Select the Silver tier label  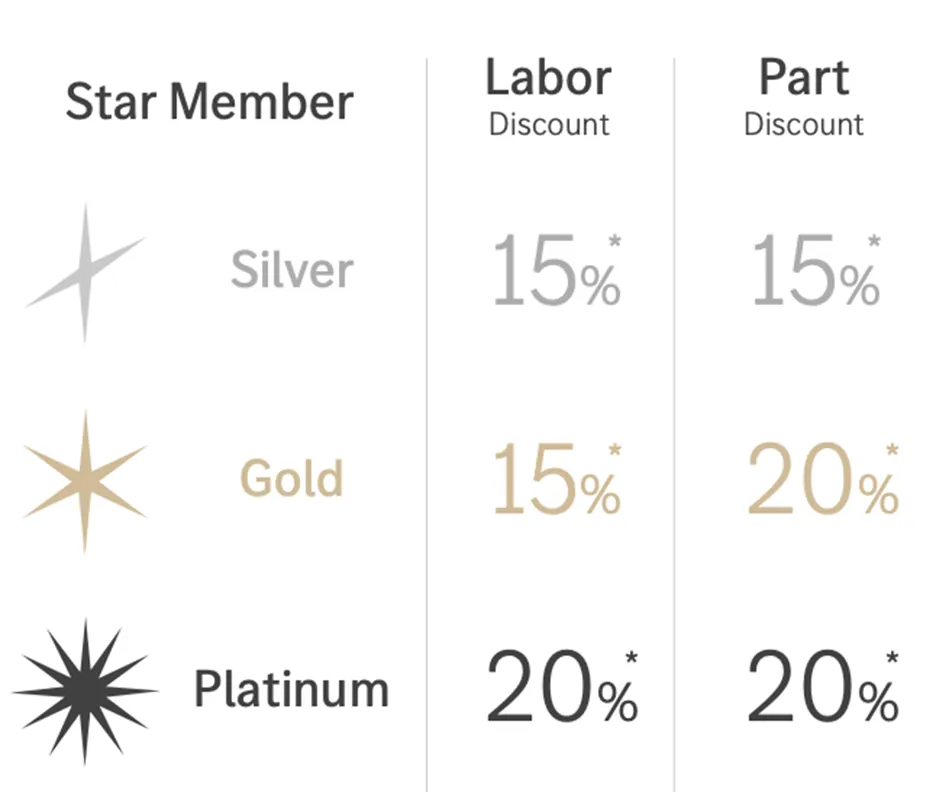tap(292, 269)
